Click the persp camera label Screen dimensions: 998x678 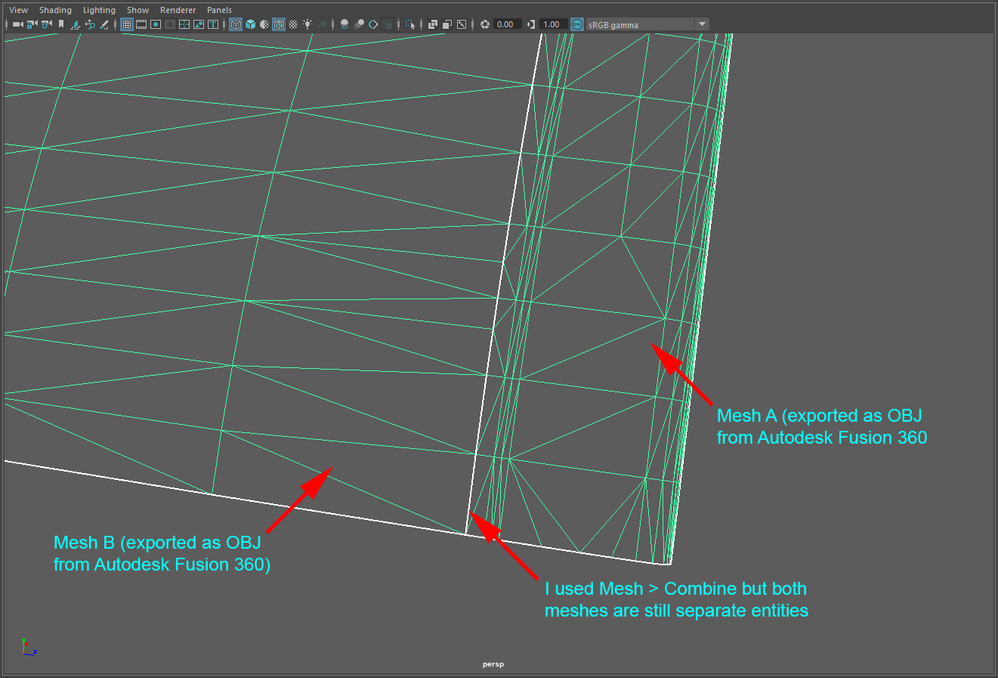[493, 664]
